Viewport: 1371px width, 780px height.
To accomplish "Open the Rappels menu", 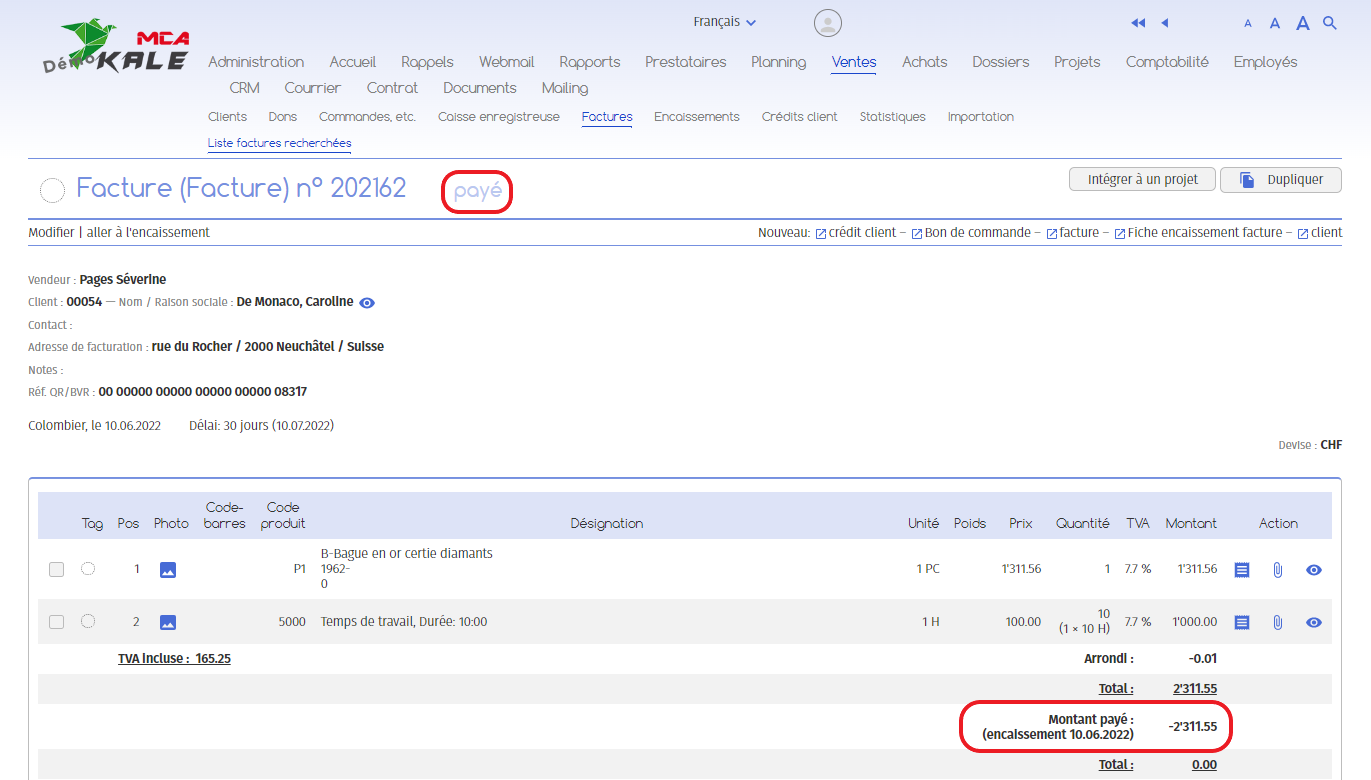I will click(427, 62).
